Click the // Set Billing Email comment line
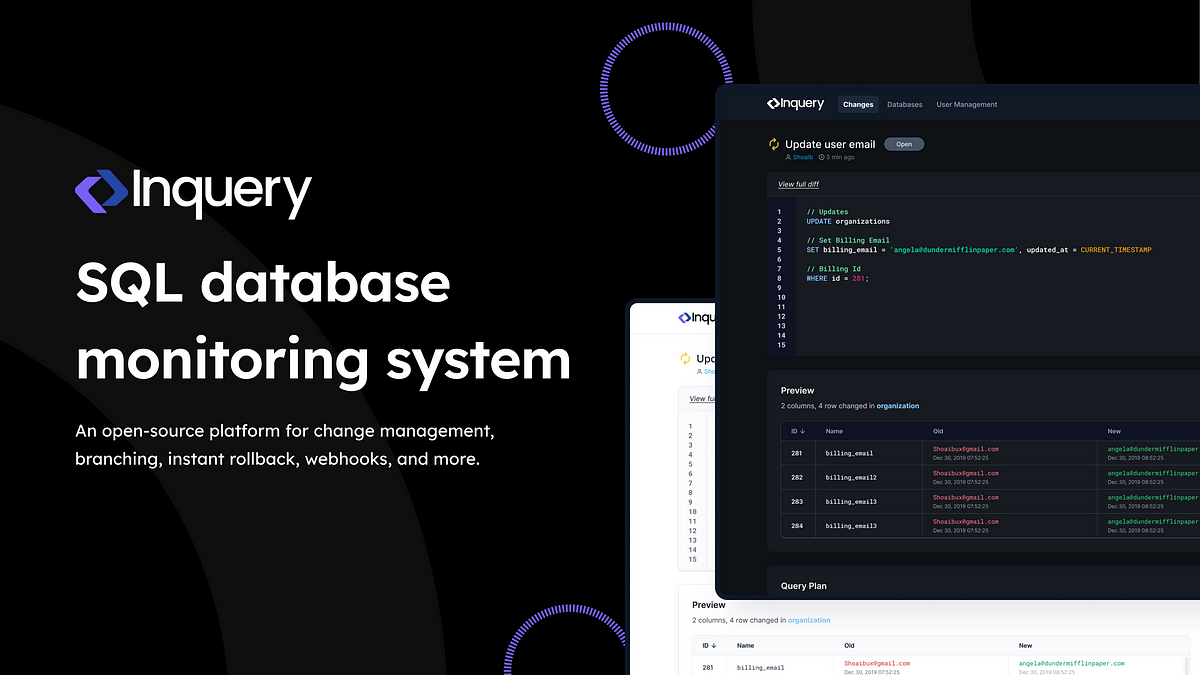The image size is (1200, 675). (848, 240)
